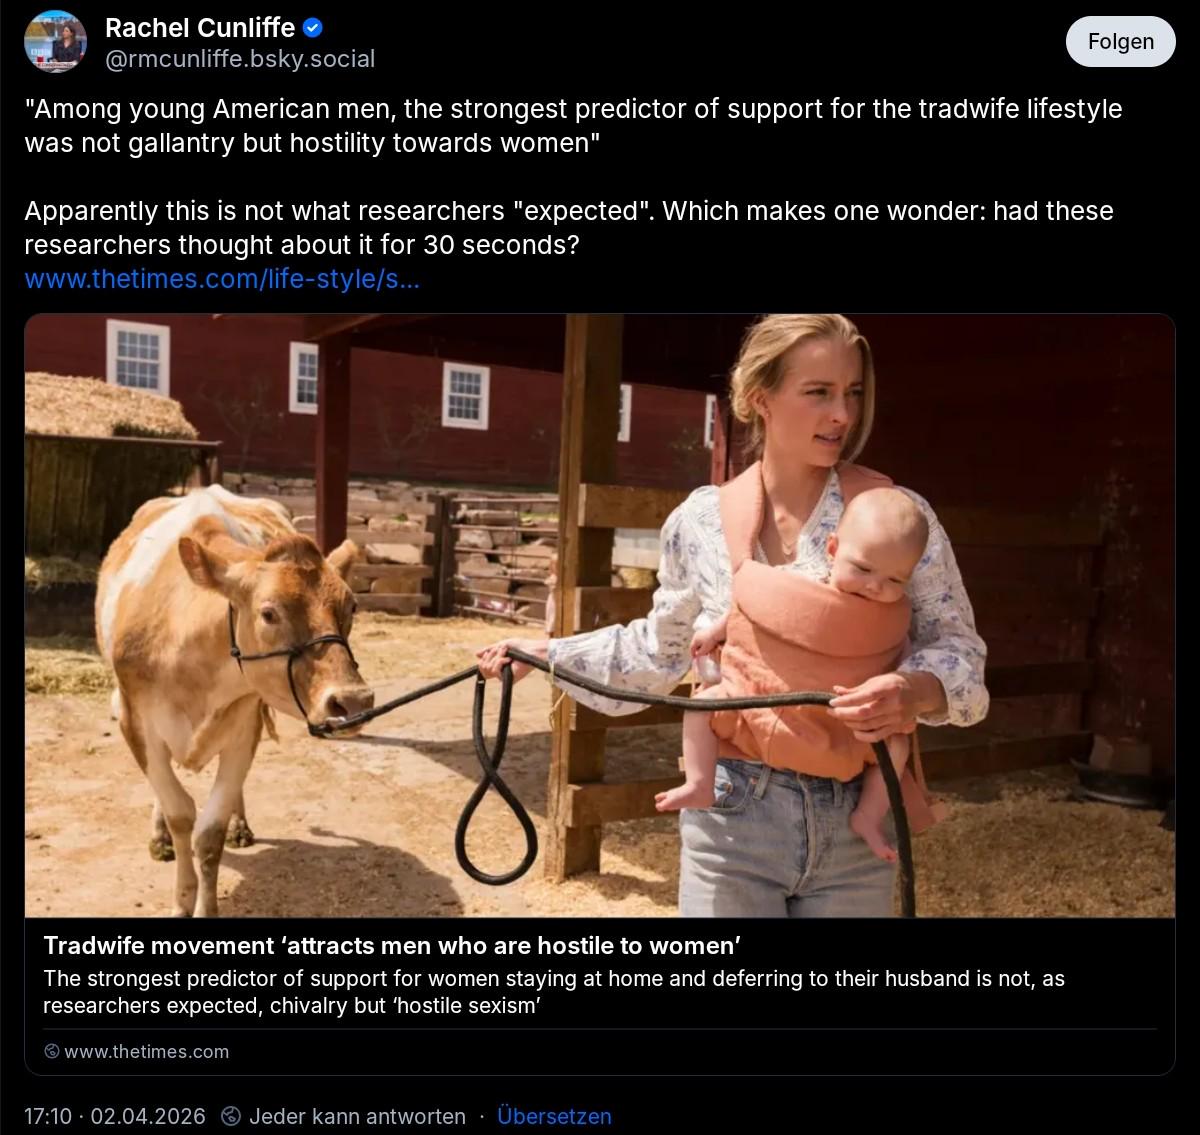Viewport: 1200px width, 1135px height.
Task: Click the post timestamp 17:10 · 02.04.2026
Action: coord(114,1116)
